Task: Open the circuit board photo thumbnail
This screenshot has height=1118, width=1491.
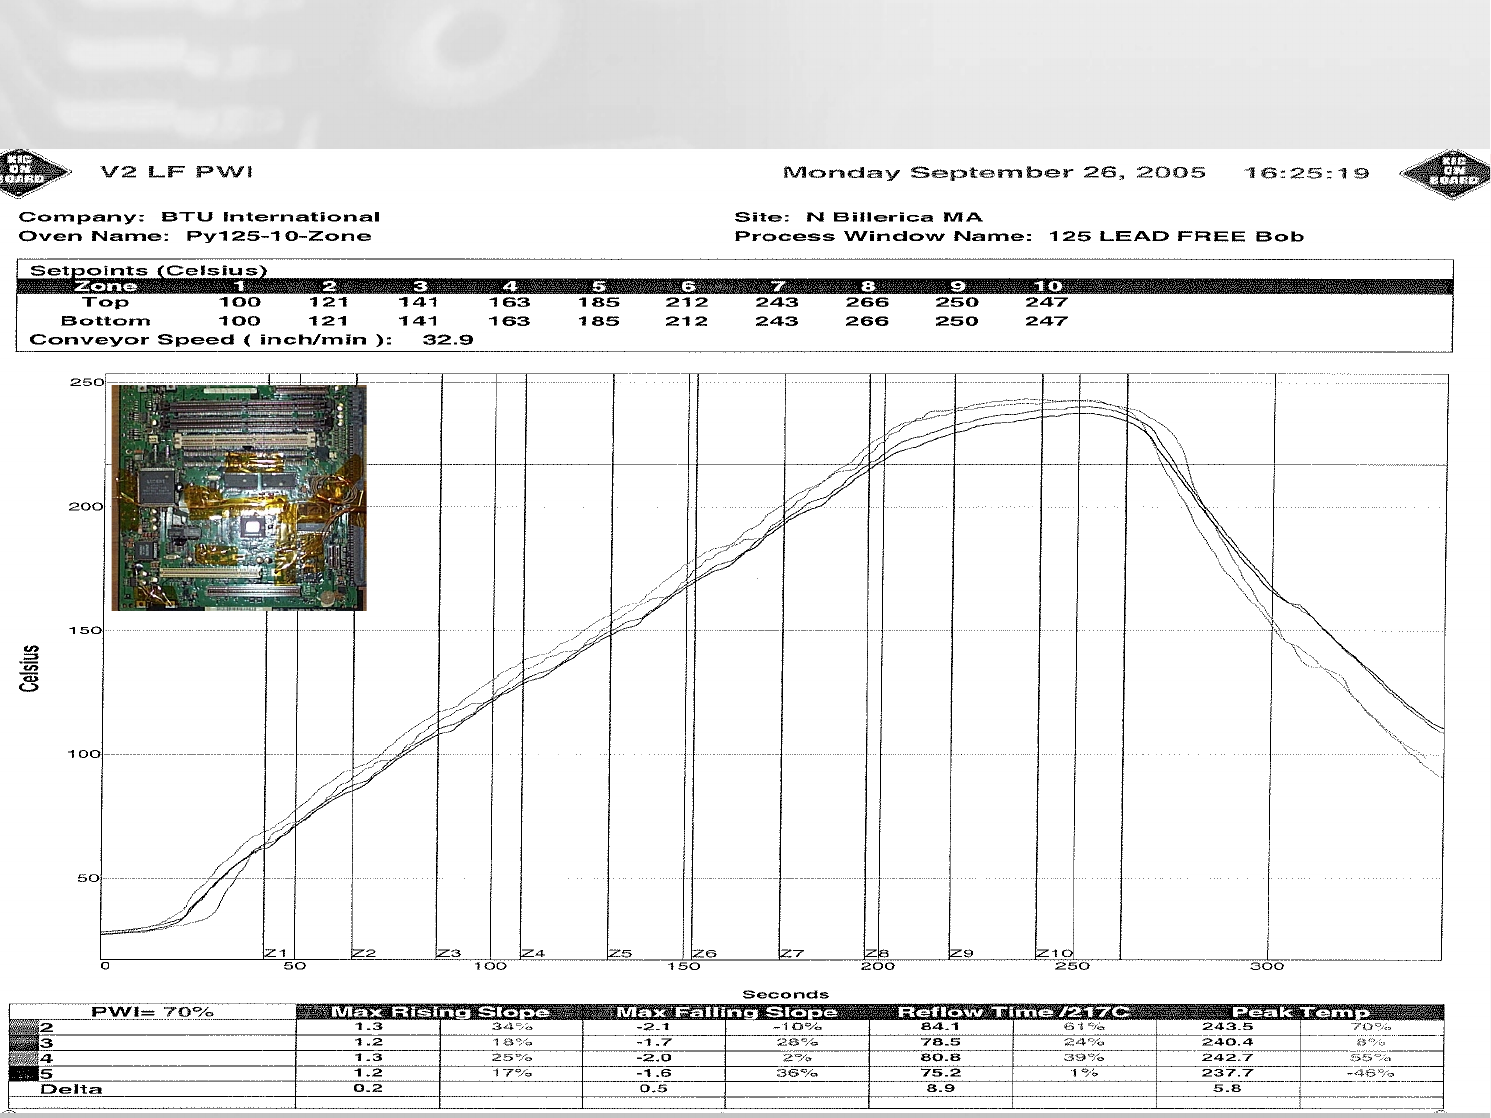Action: pos(239,497)
